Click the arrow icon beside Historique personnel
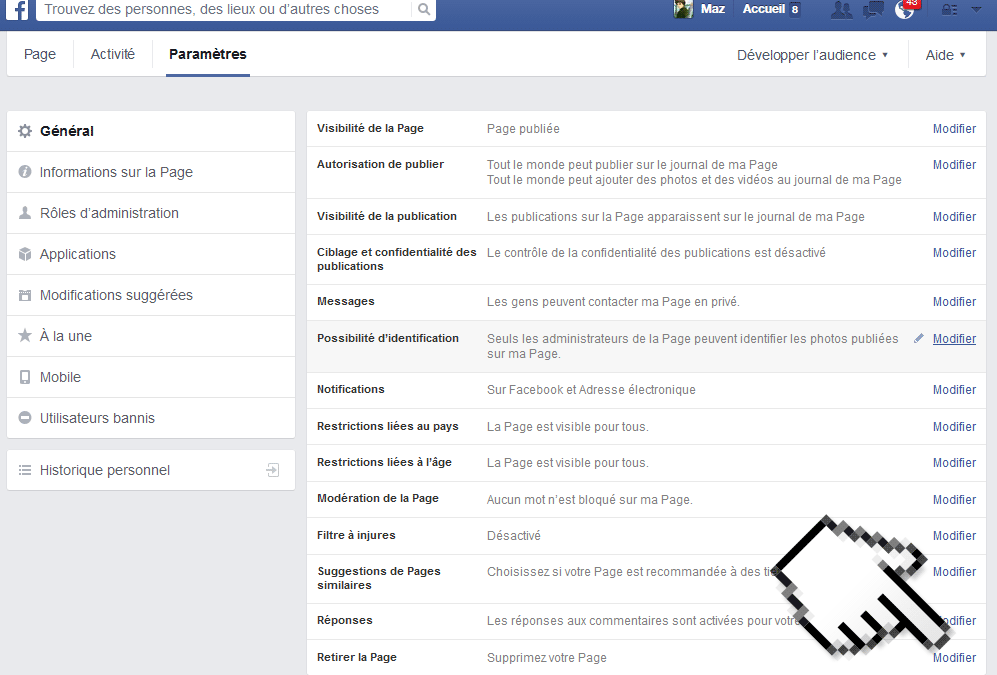997x675 pixels. 273,470
